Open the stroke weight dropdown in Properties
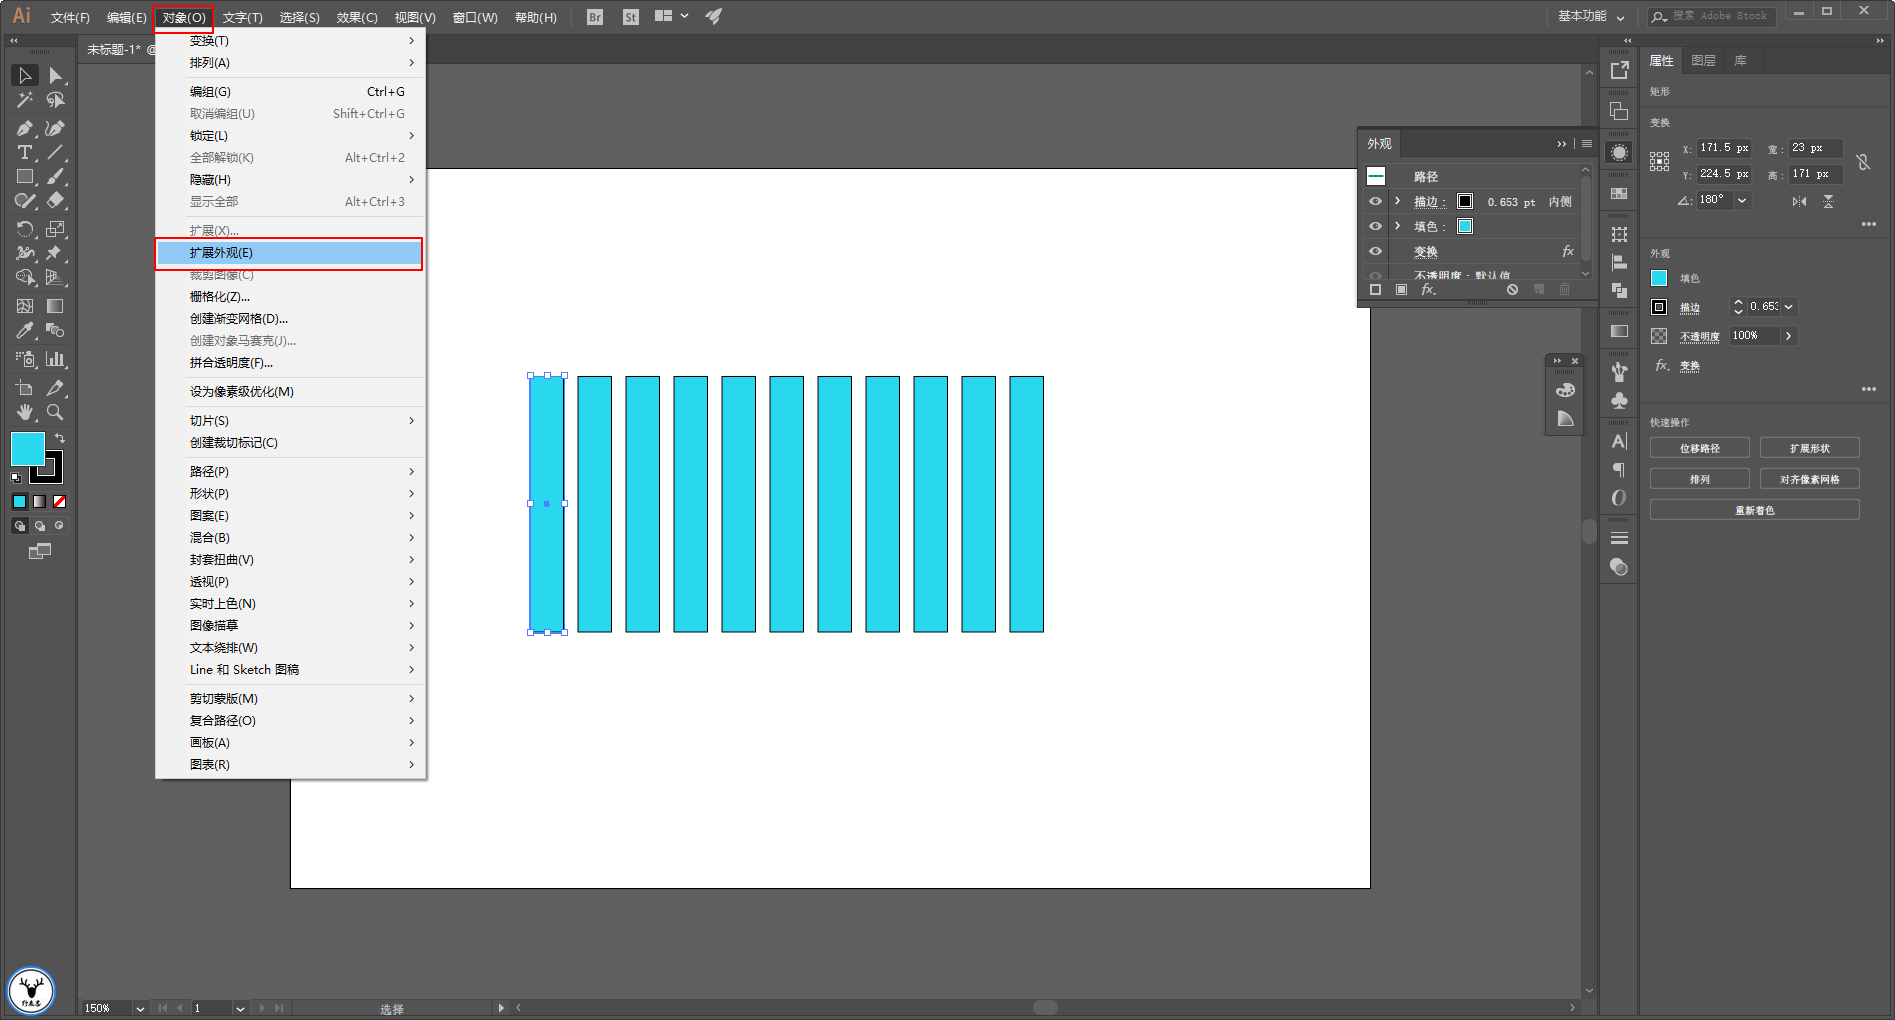 click(1789, 307)
